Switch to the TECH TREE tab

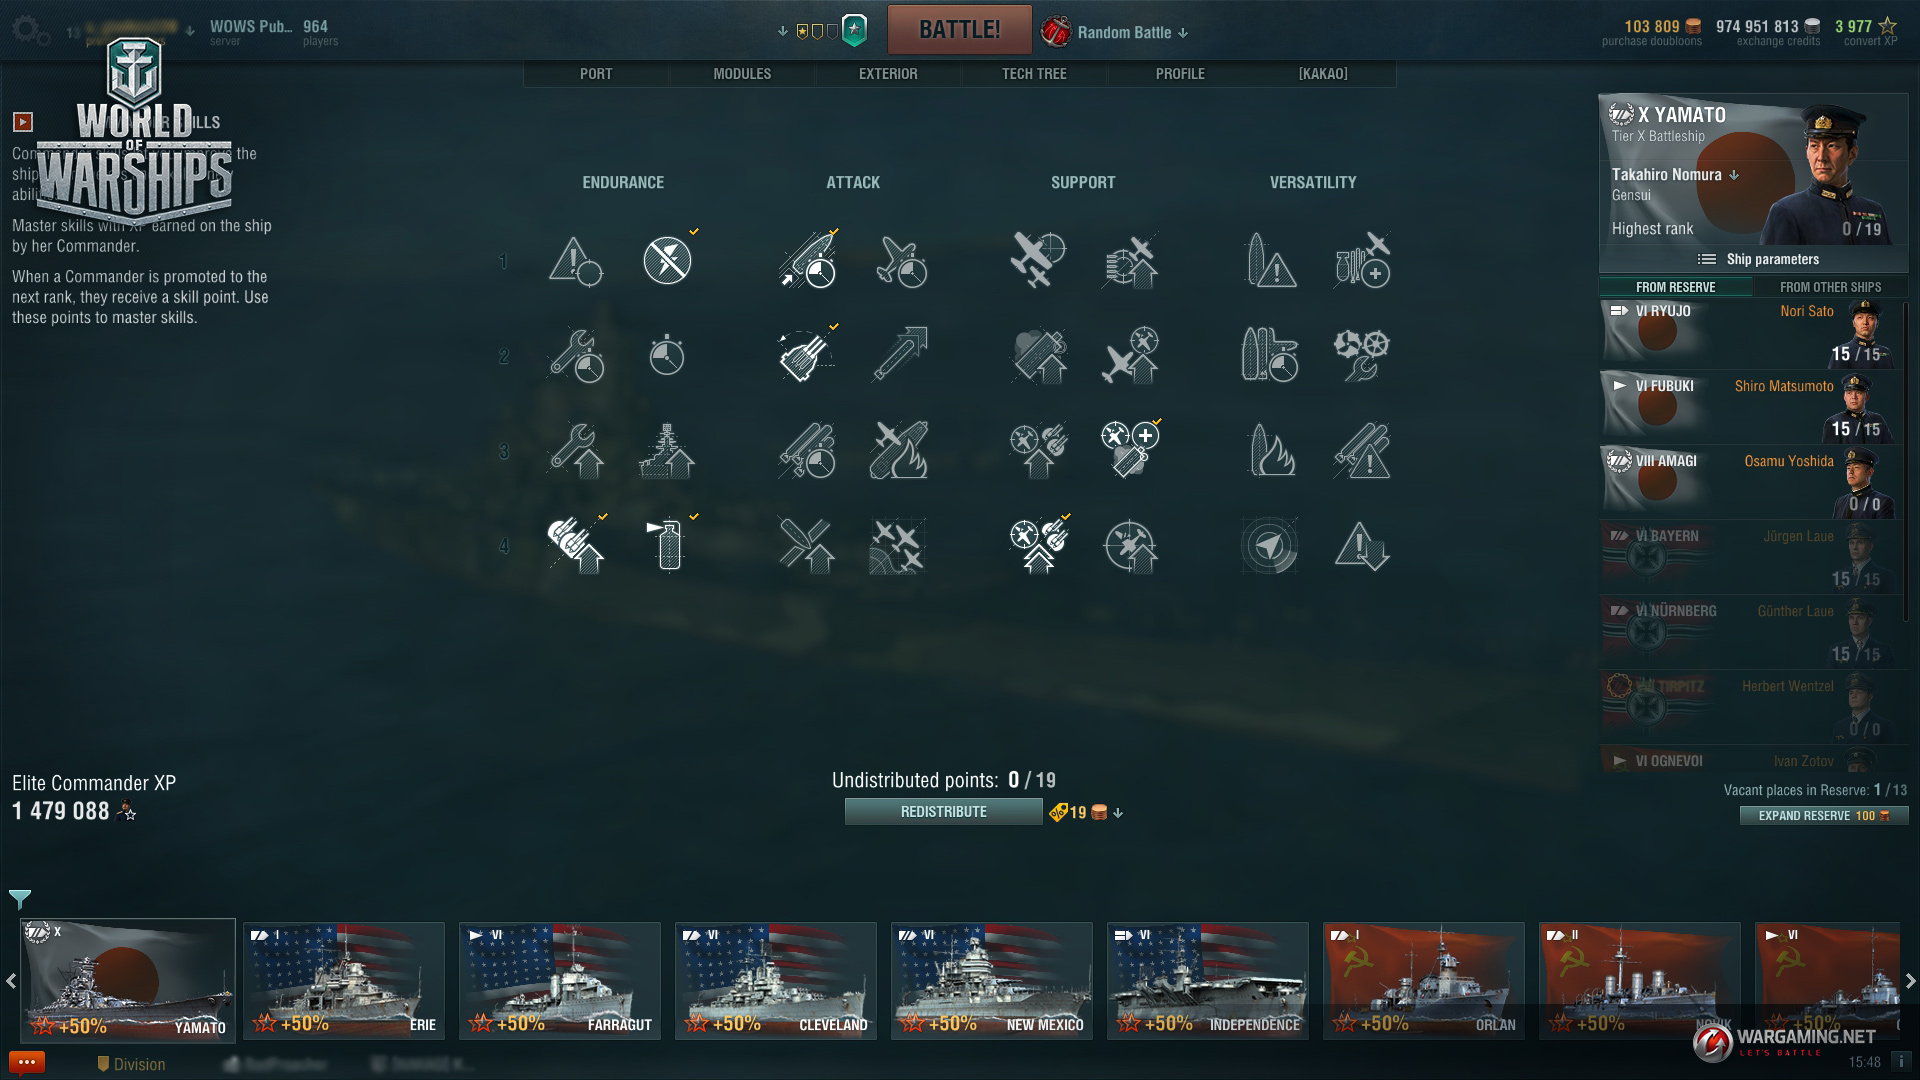[1034, 74]
